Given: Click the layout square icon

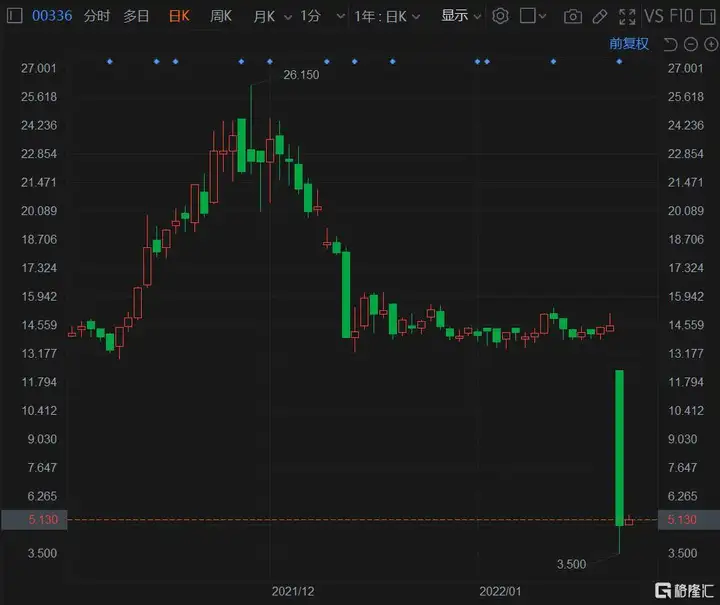Looking at the screenshot, I should [528, 16].
